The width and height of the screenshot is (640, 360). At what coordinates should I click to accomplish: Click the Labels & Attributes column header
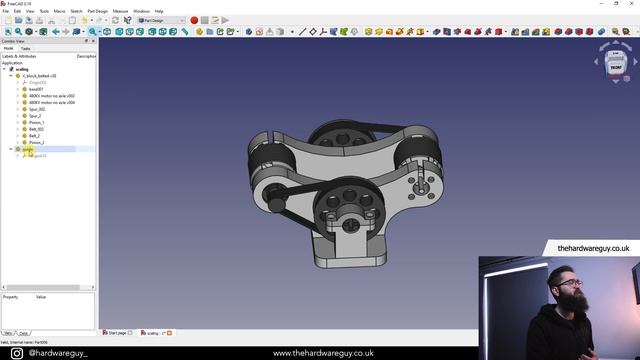click(19, 56)
